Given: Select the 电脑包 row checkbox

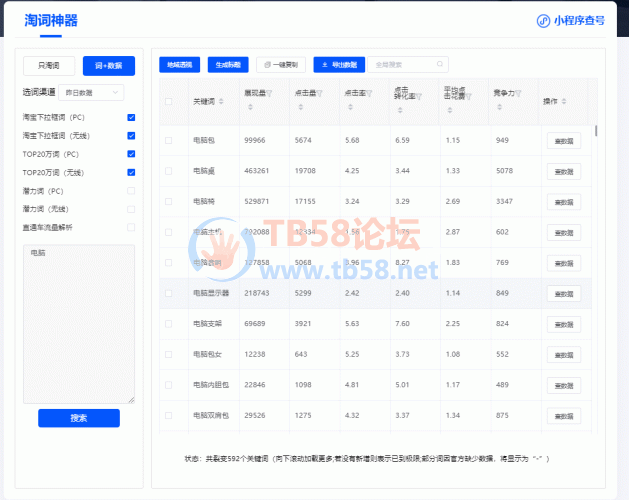Looking at the screenshot, I should [168, 140].
